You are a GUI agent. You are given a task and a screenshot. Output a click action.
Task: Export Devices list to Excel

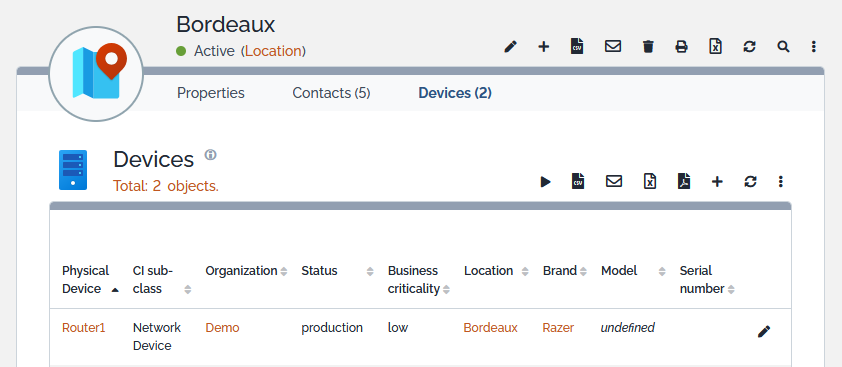[650, 181]
